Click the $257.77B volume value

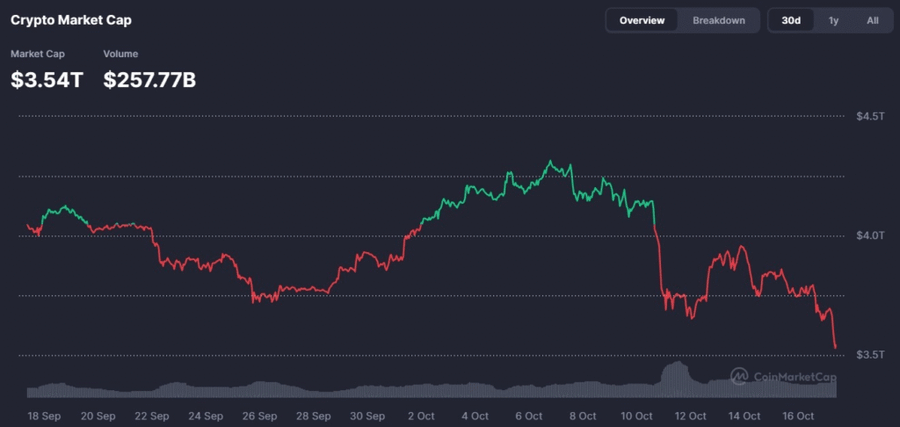coord(149,81)
